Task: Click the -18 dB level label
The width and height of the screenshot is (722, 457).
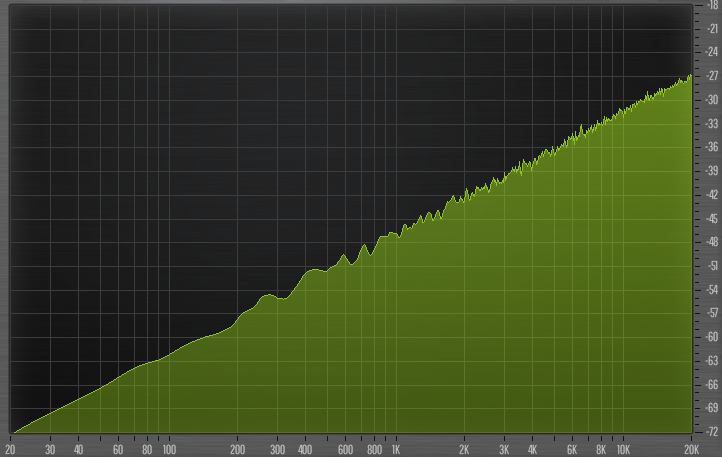Action: pos(709,5)
